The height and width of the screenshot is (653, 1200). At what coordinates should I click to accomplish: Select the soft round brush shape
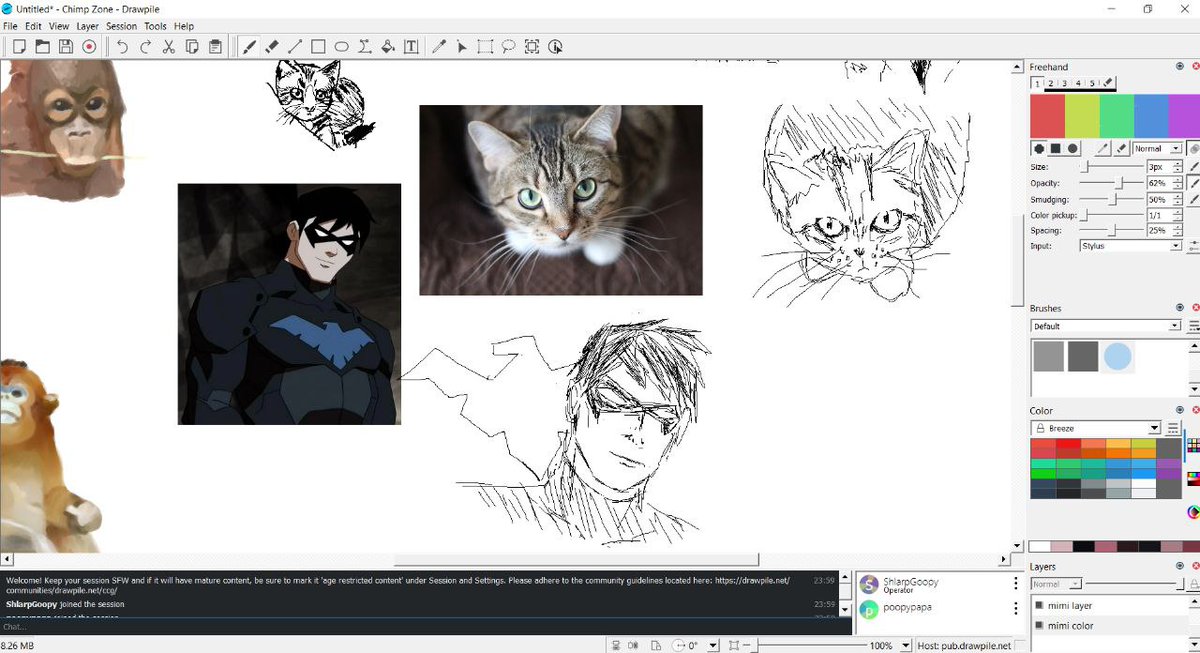1072,148
